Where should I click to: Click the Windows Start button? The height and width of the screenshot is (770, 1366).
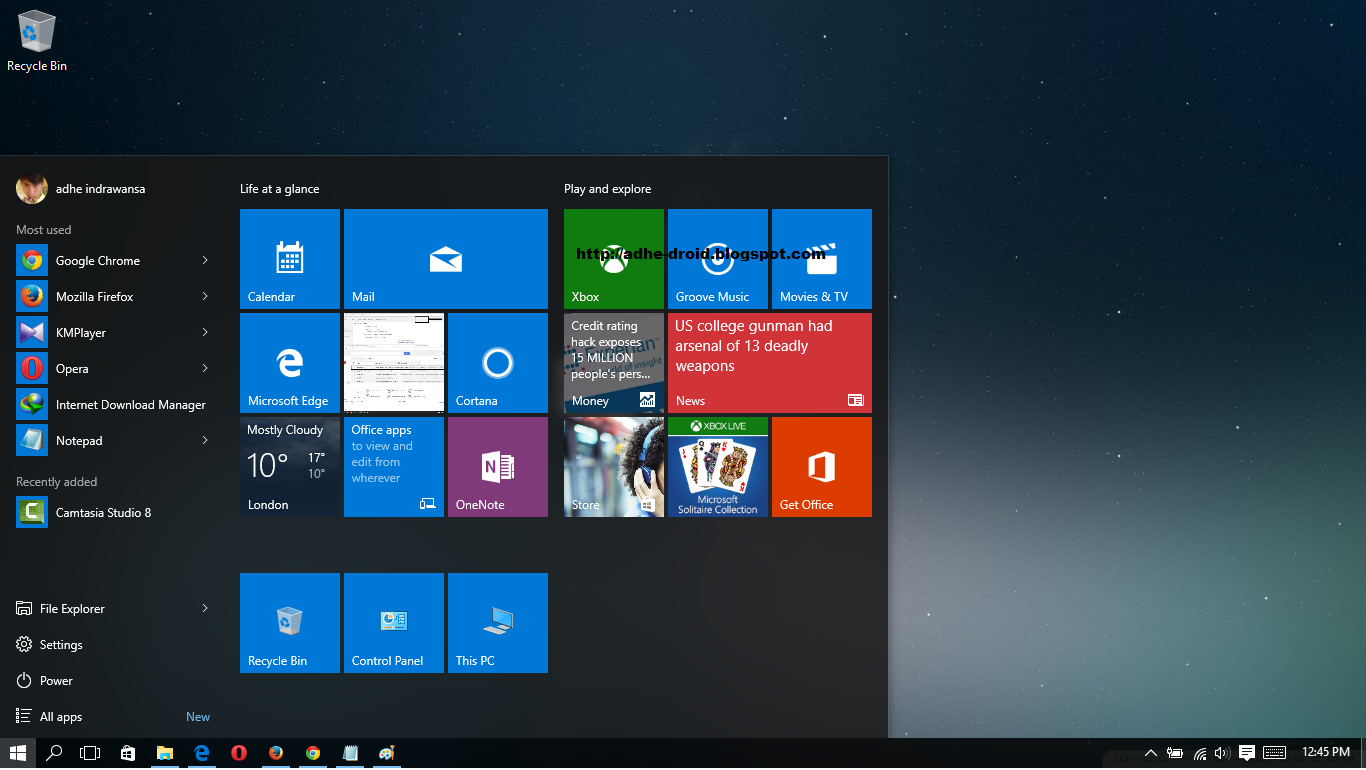tap(18, 753)
